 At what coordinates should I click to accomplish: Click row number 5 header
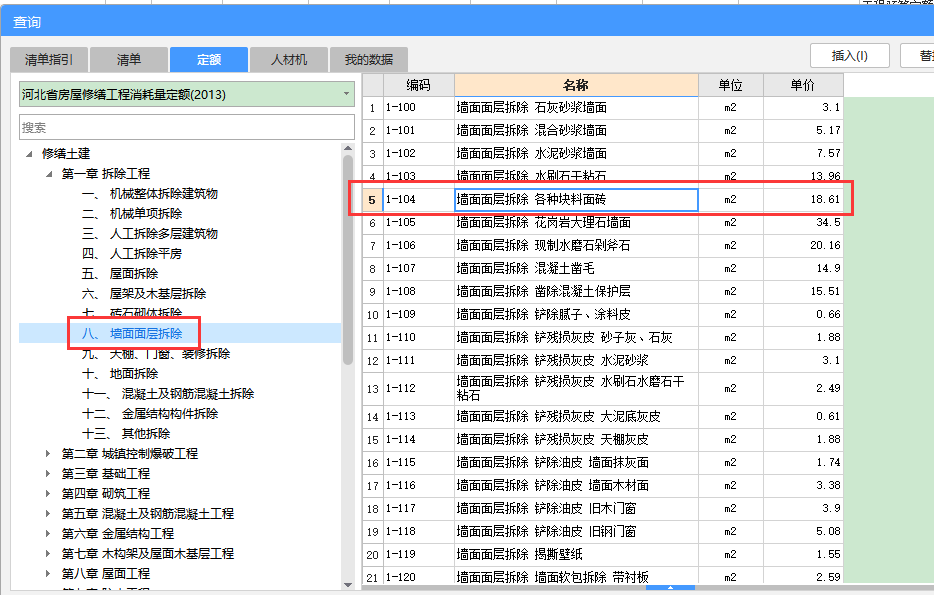pos(372,200)
